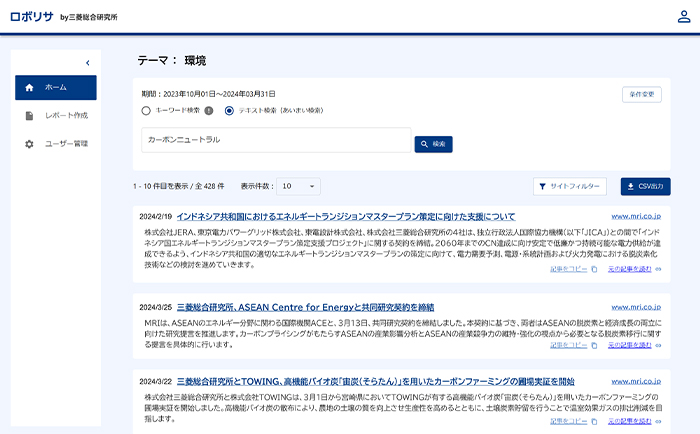The image size is (700, 434).
Task: Go to ホーム in the sidebar
Action: point(56,88)
